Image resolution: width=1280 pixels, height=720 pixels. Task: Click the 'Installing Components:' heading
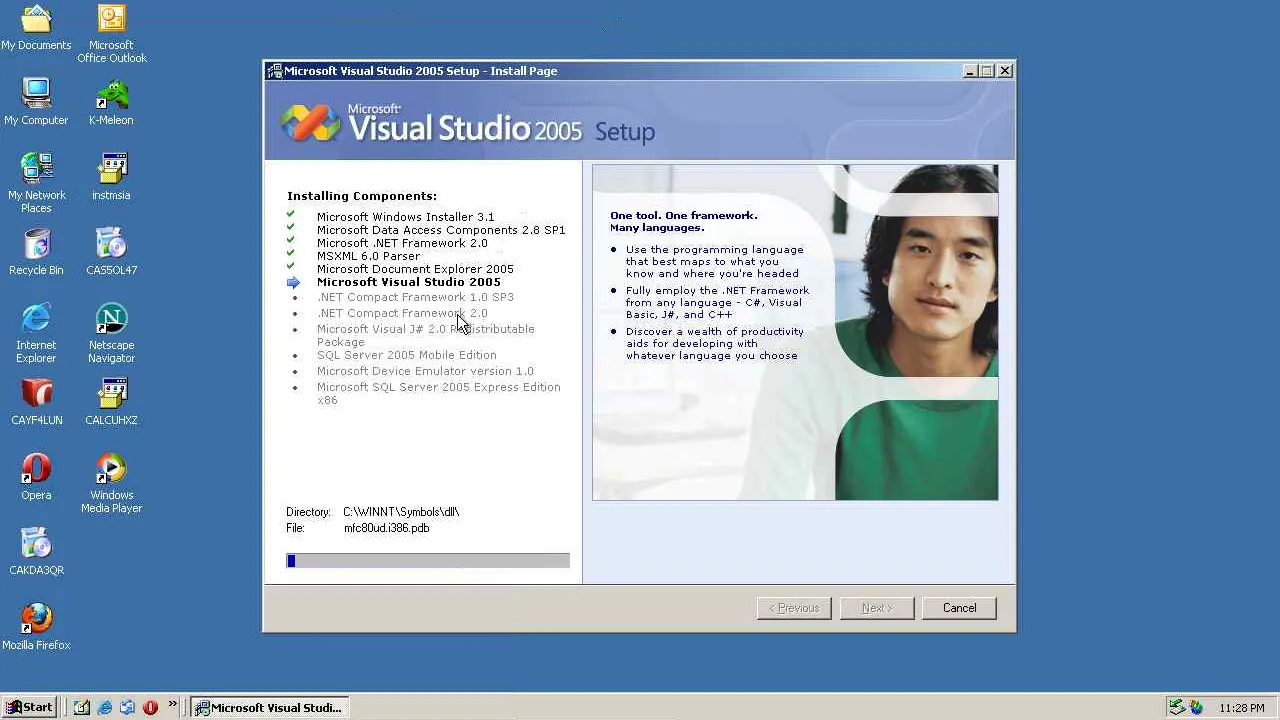[x=362, y=196]
